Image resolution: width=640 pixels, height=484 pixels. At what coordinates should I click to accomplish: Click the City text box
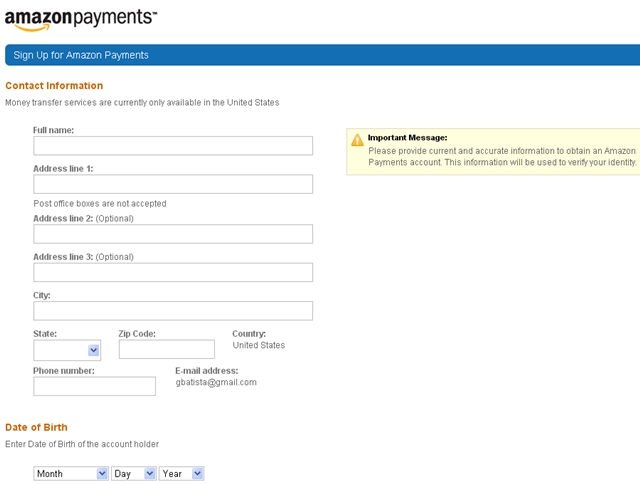click(173, 311)
